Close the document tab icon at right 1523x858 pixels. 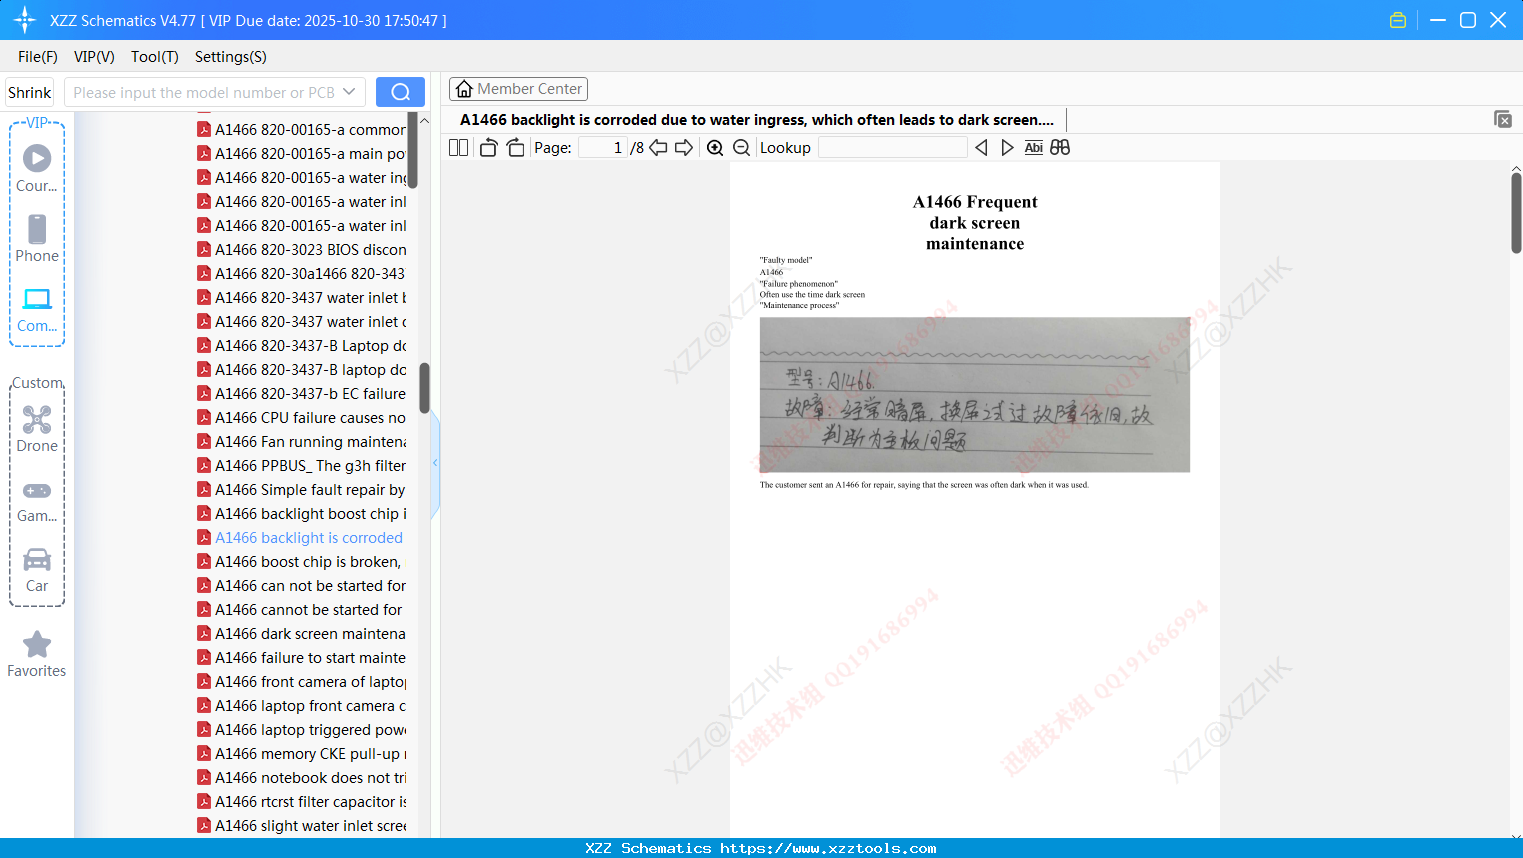[1503, 119]
